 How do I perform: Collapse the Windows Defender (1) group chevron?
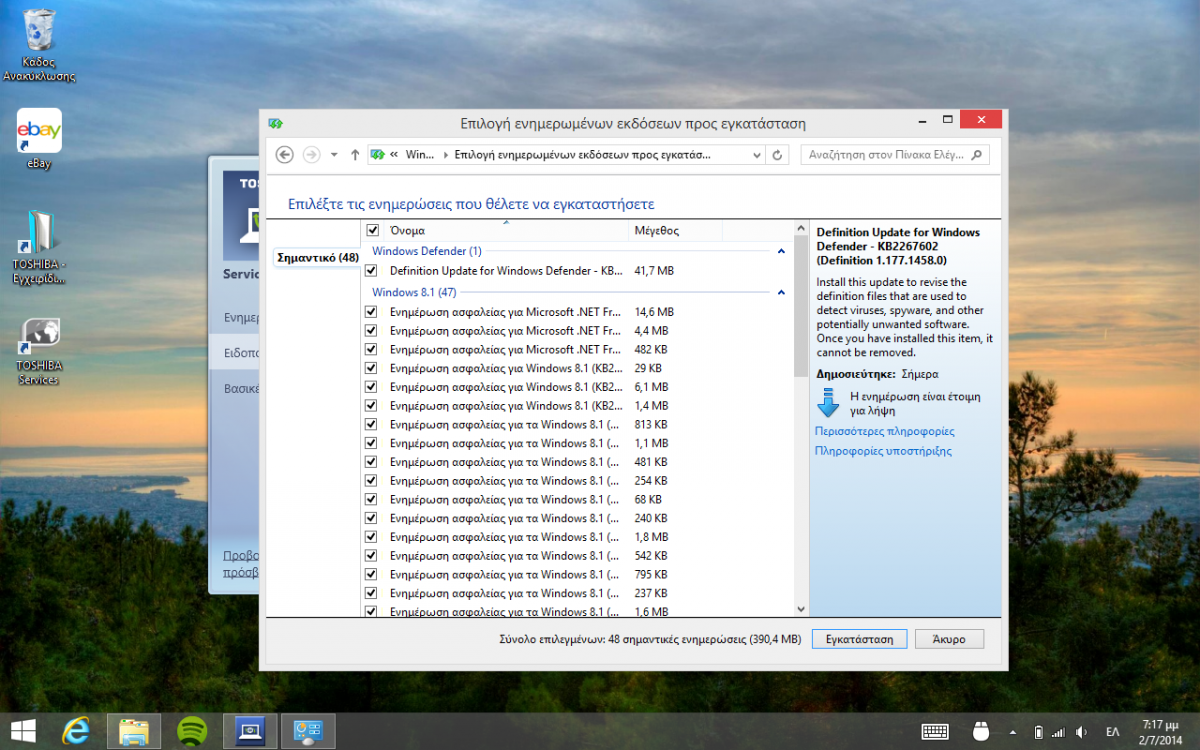(781, 251)
